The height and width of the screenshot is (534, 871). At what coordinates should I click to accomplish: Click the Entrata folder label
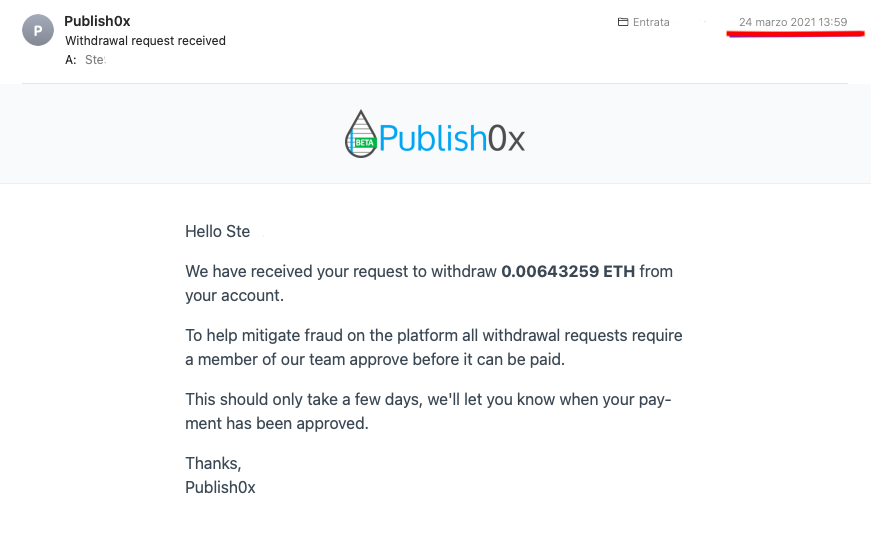tap(651, 22)
